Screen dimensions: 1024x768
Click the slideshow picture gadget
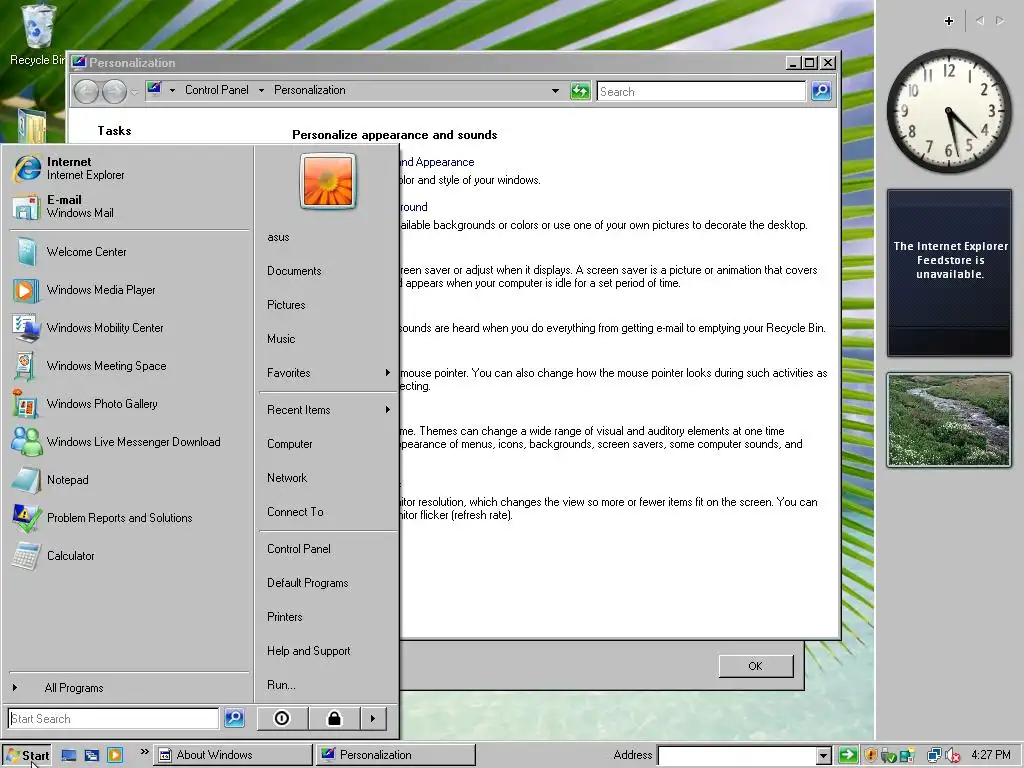tap(949, 420)
